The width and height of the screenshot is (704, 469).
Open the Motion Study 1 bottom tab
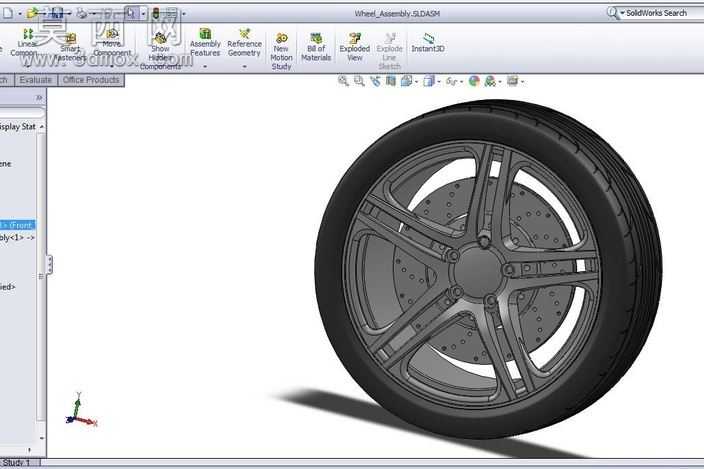pyautogui.click(x=20, y=463)
